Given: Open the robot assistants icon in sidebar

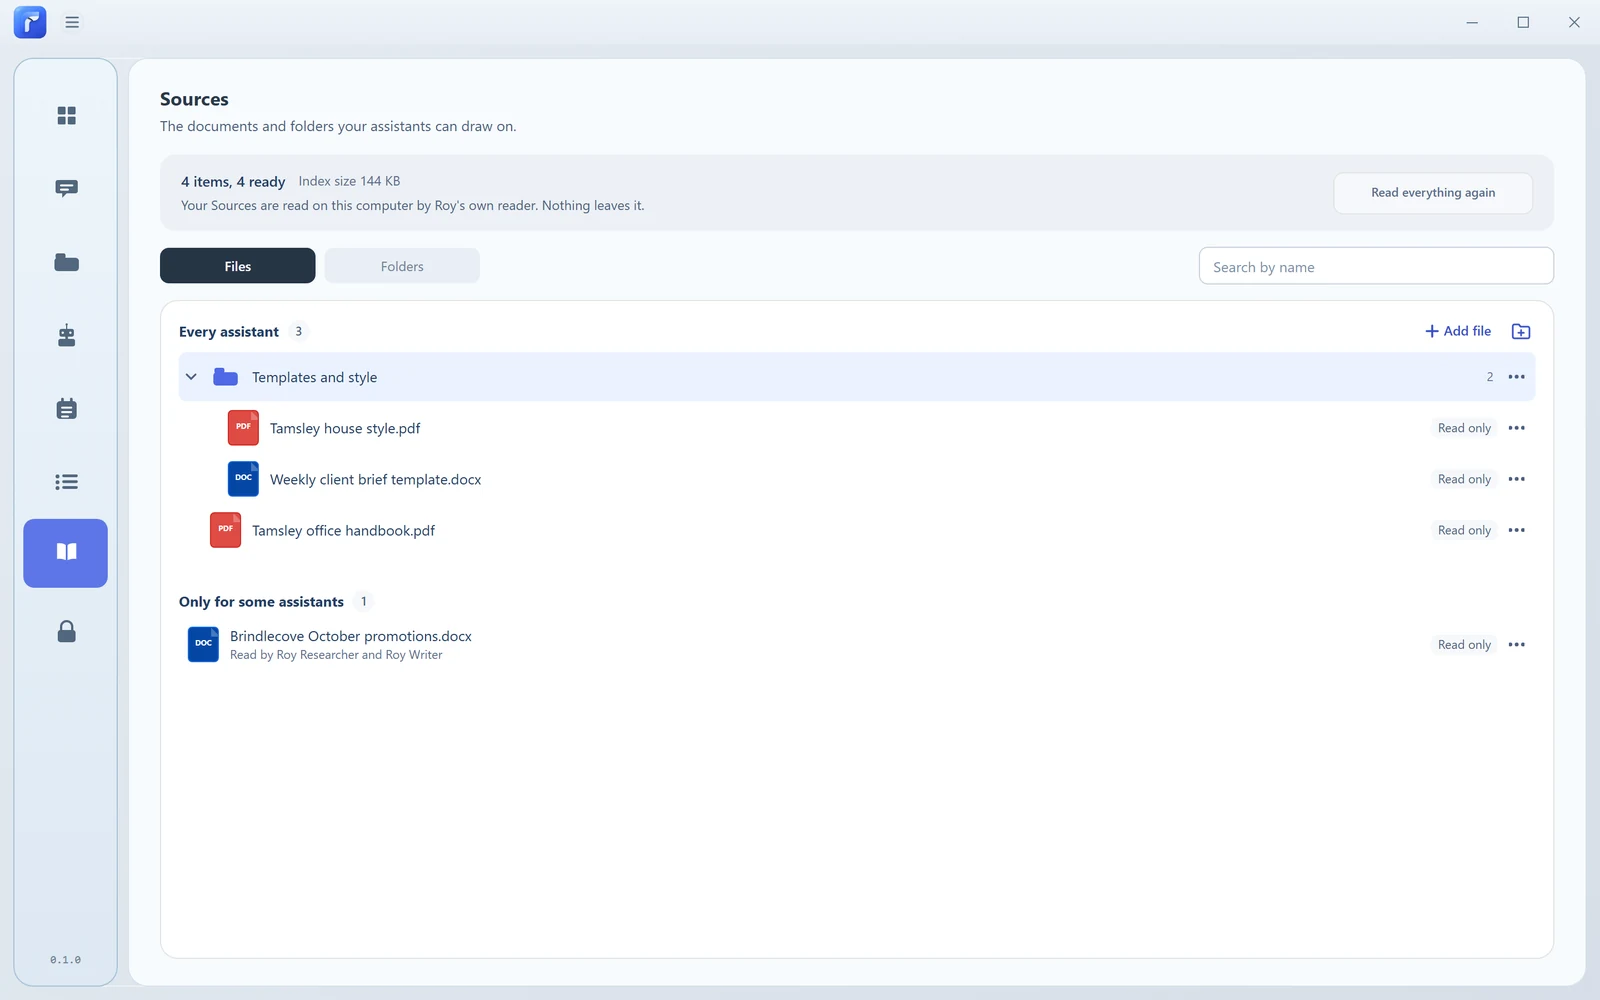Looking at the screenshot, I should pyautogui.click(x=66, y=335).
